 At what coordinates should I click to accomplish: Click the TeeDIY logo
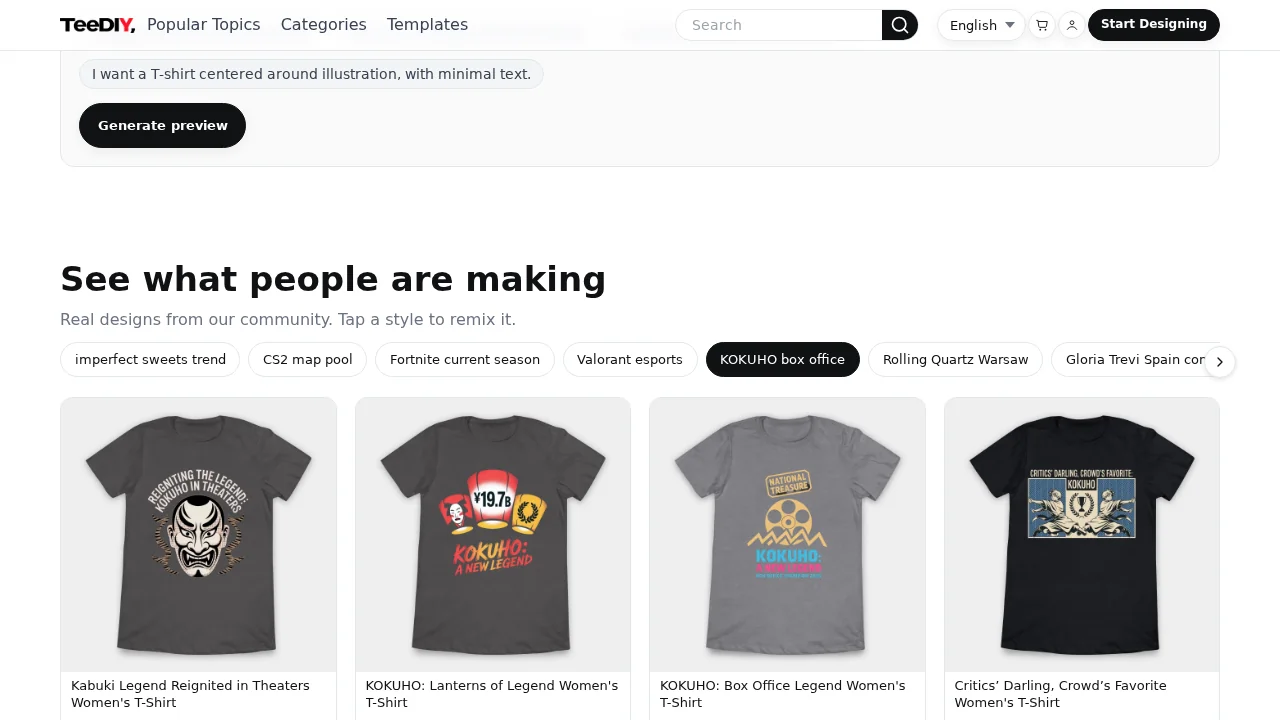(96, 25)
